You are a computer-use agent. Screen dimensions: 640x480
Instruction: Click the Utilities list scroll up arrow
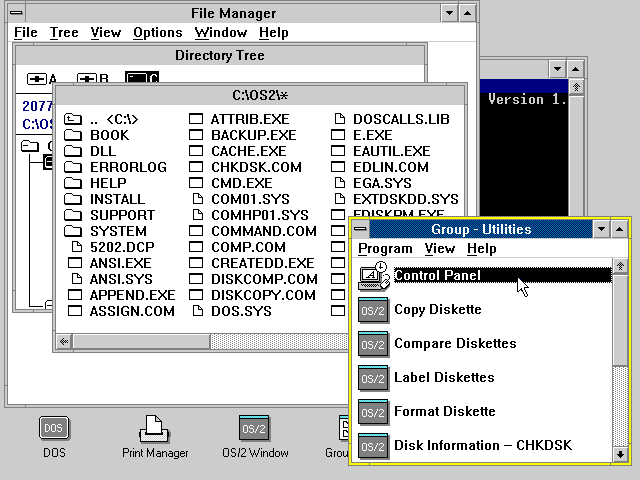point(620,266)
